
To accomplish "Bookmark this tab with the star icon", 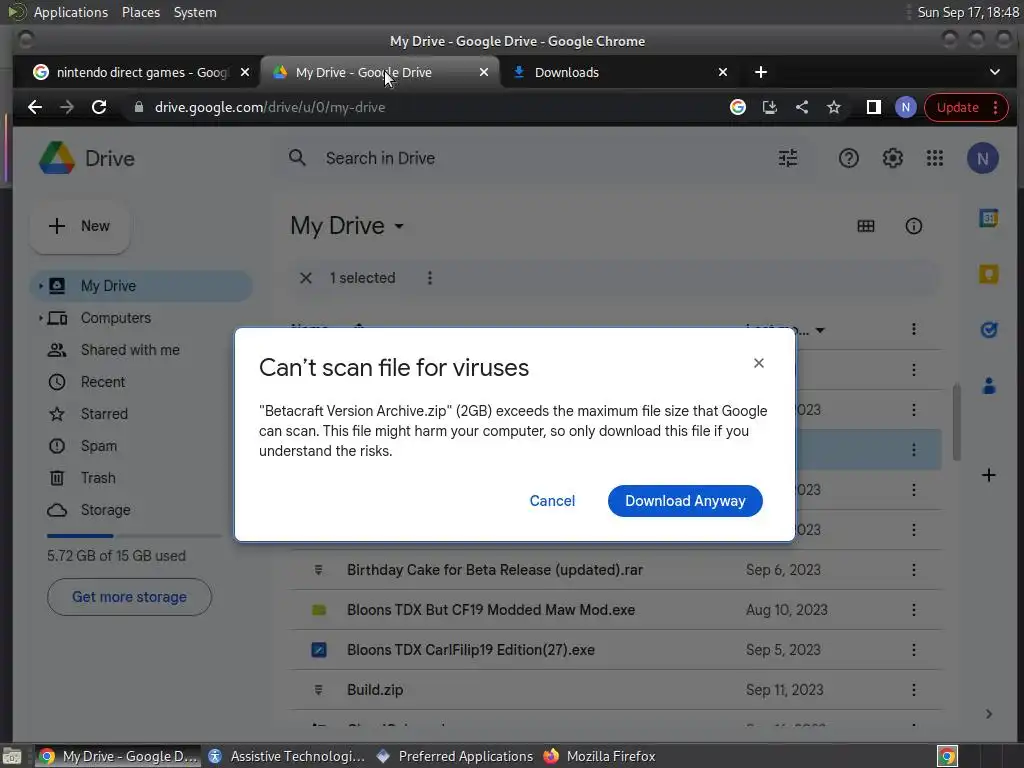I will (x=834, y=107).
